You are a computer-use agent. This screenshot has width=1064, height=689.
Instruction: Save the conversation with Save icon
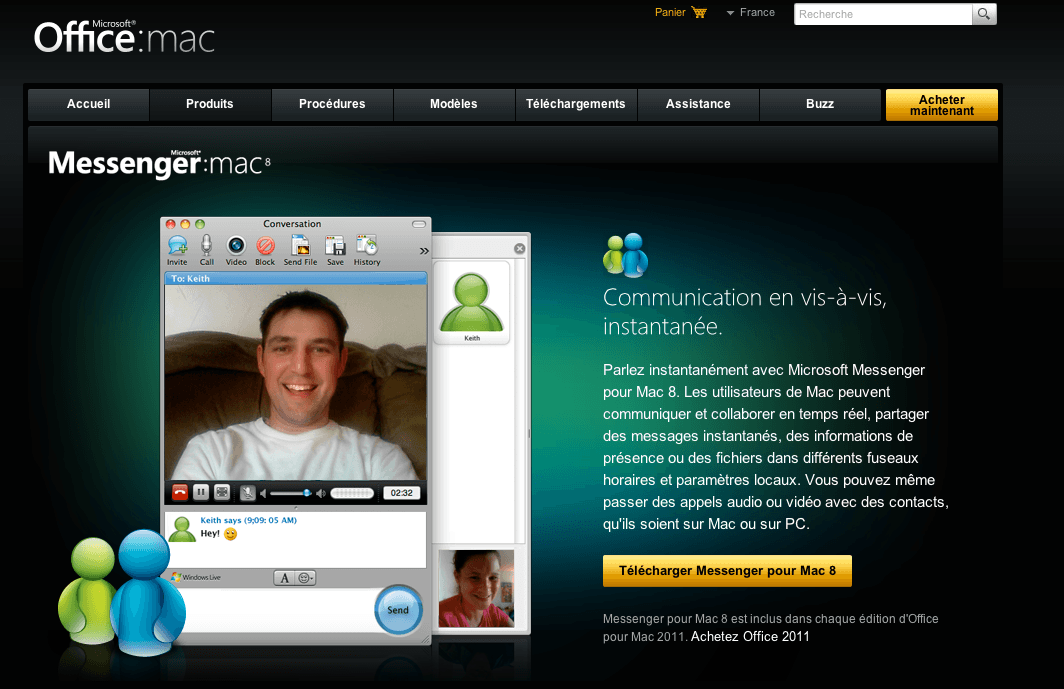[x=335, y=250]
